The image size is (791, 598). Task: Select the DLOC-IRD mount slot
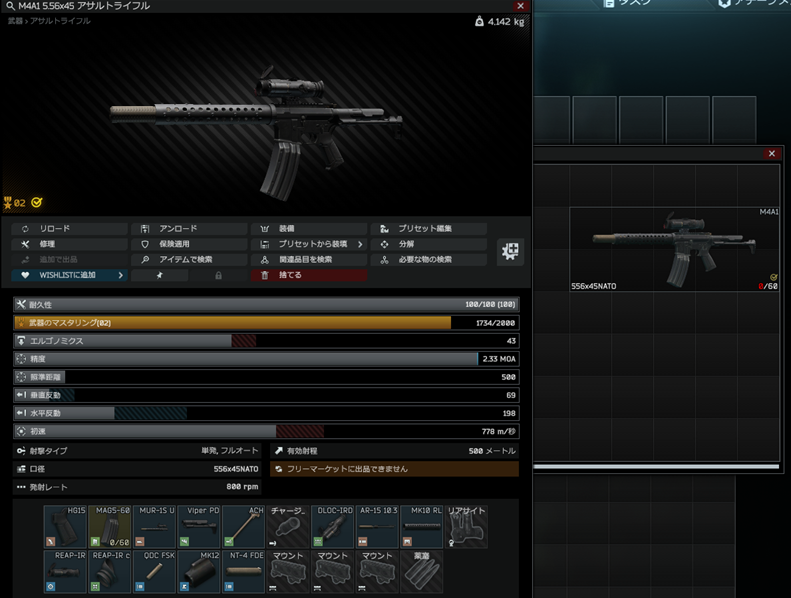tap(333, 526)
